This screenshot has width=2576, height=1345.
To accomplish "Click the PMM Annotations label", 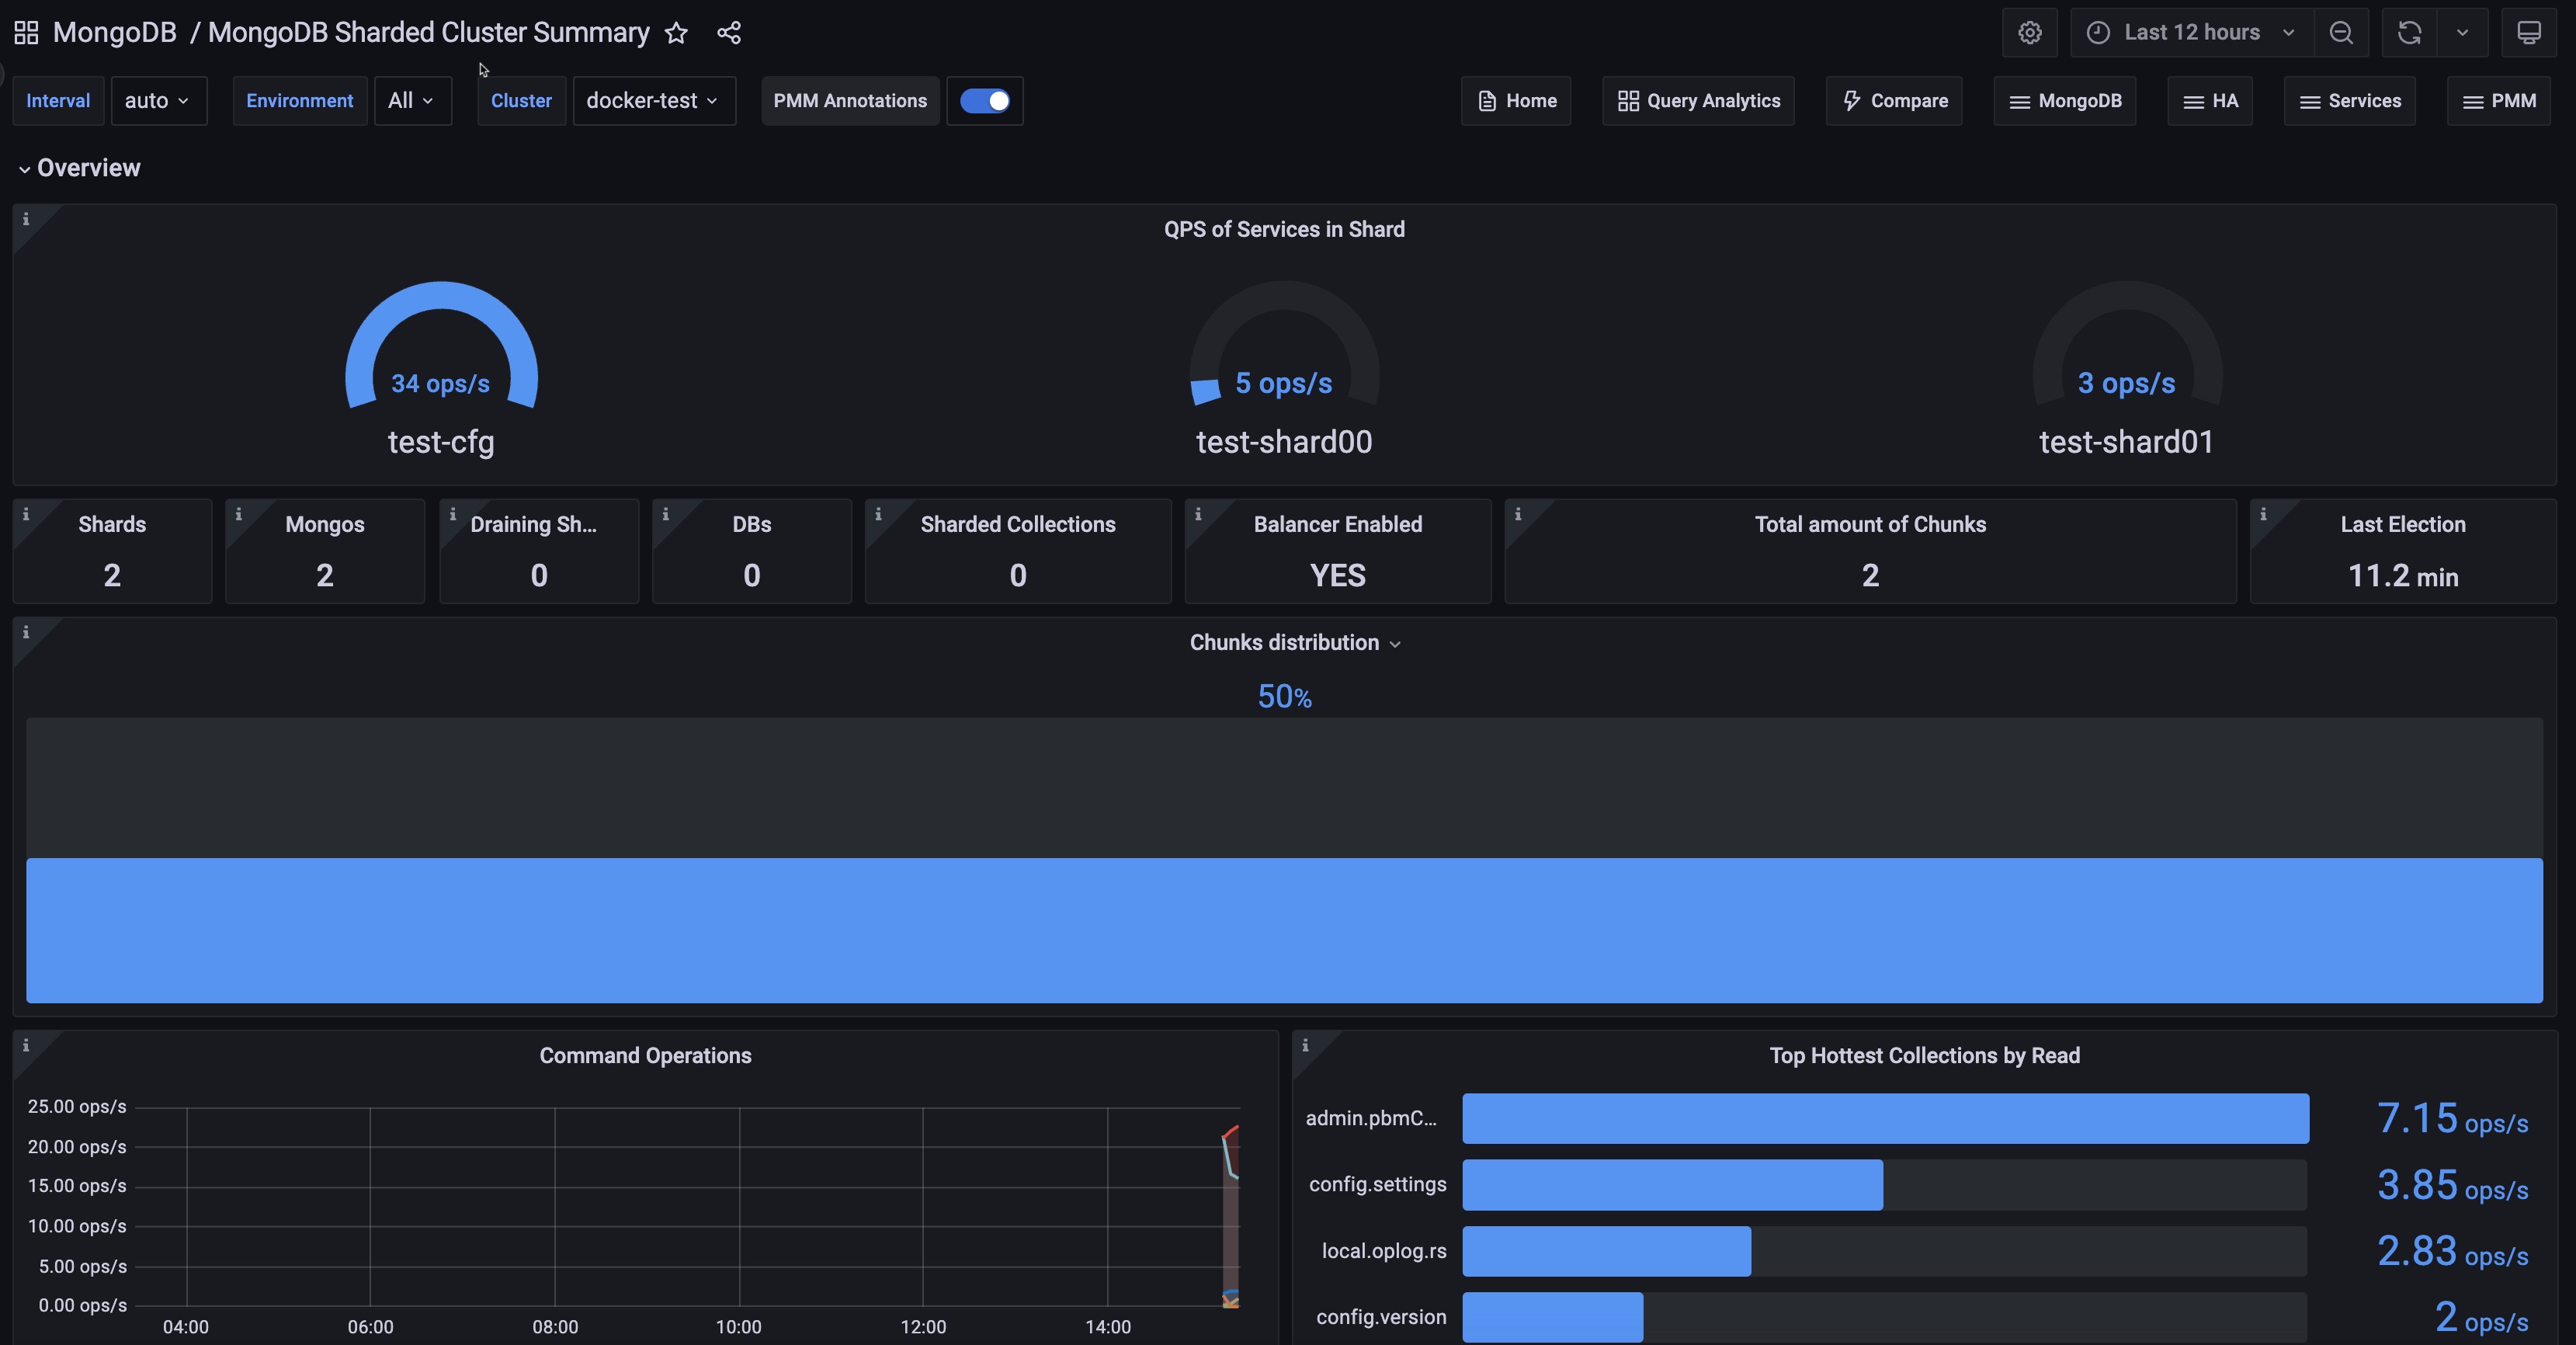I will click(850, 101).
